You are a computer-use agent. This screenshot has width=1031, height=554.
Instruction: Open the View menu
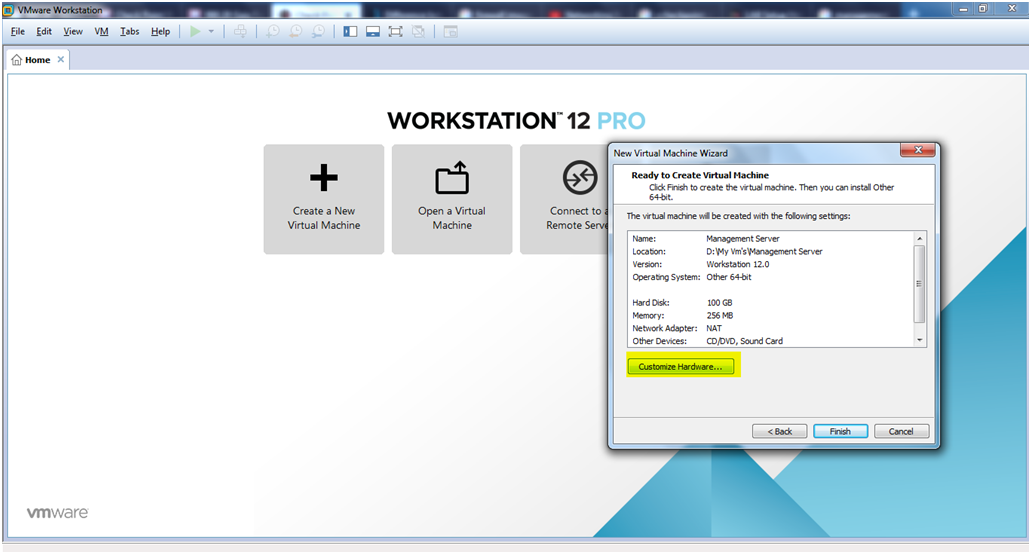73,32
